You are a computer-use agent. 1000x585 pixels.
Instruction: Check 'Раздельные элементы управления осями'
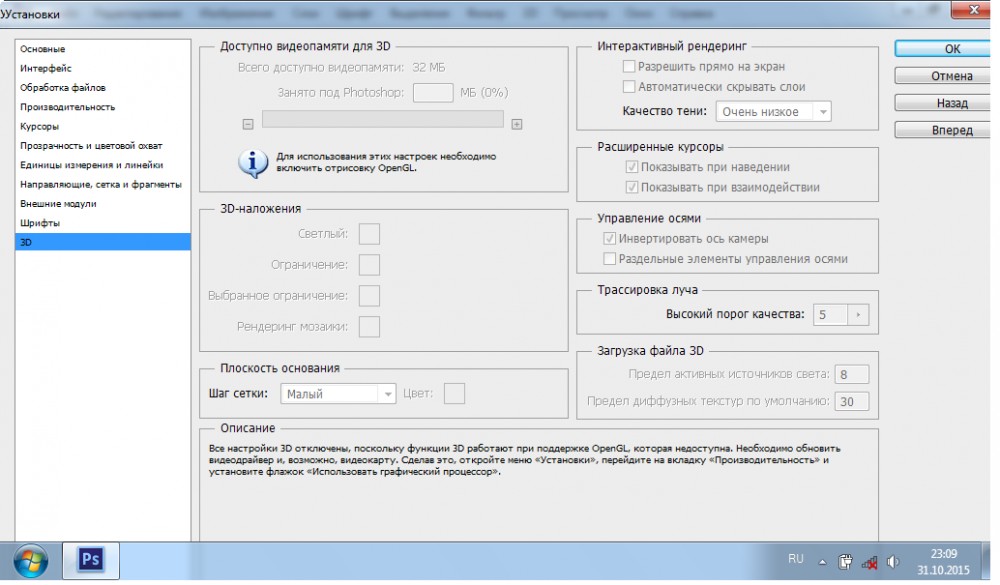point(610,259)
